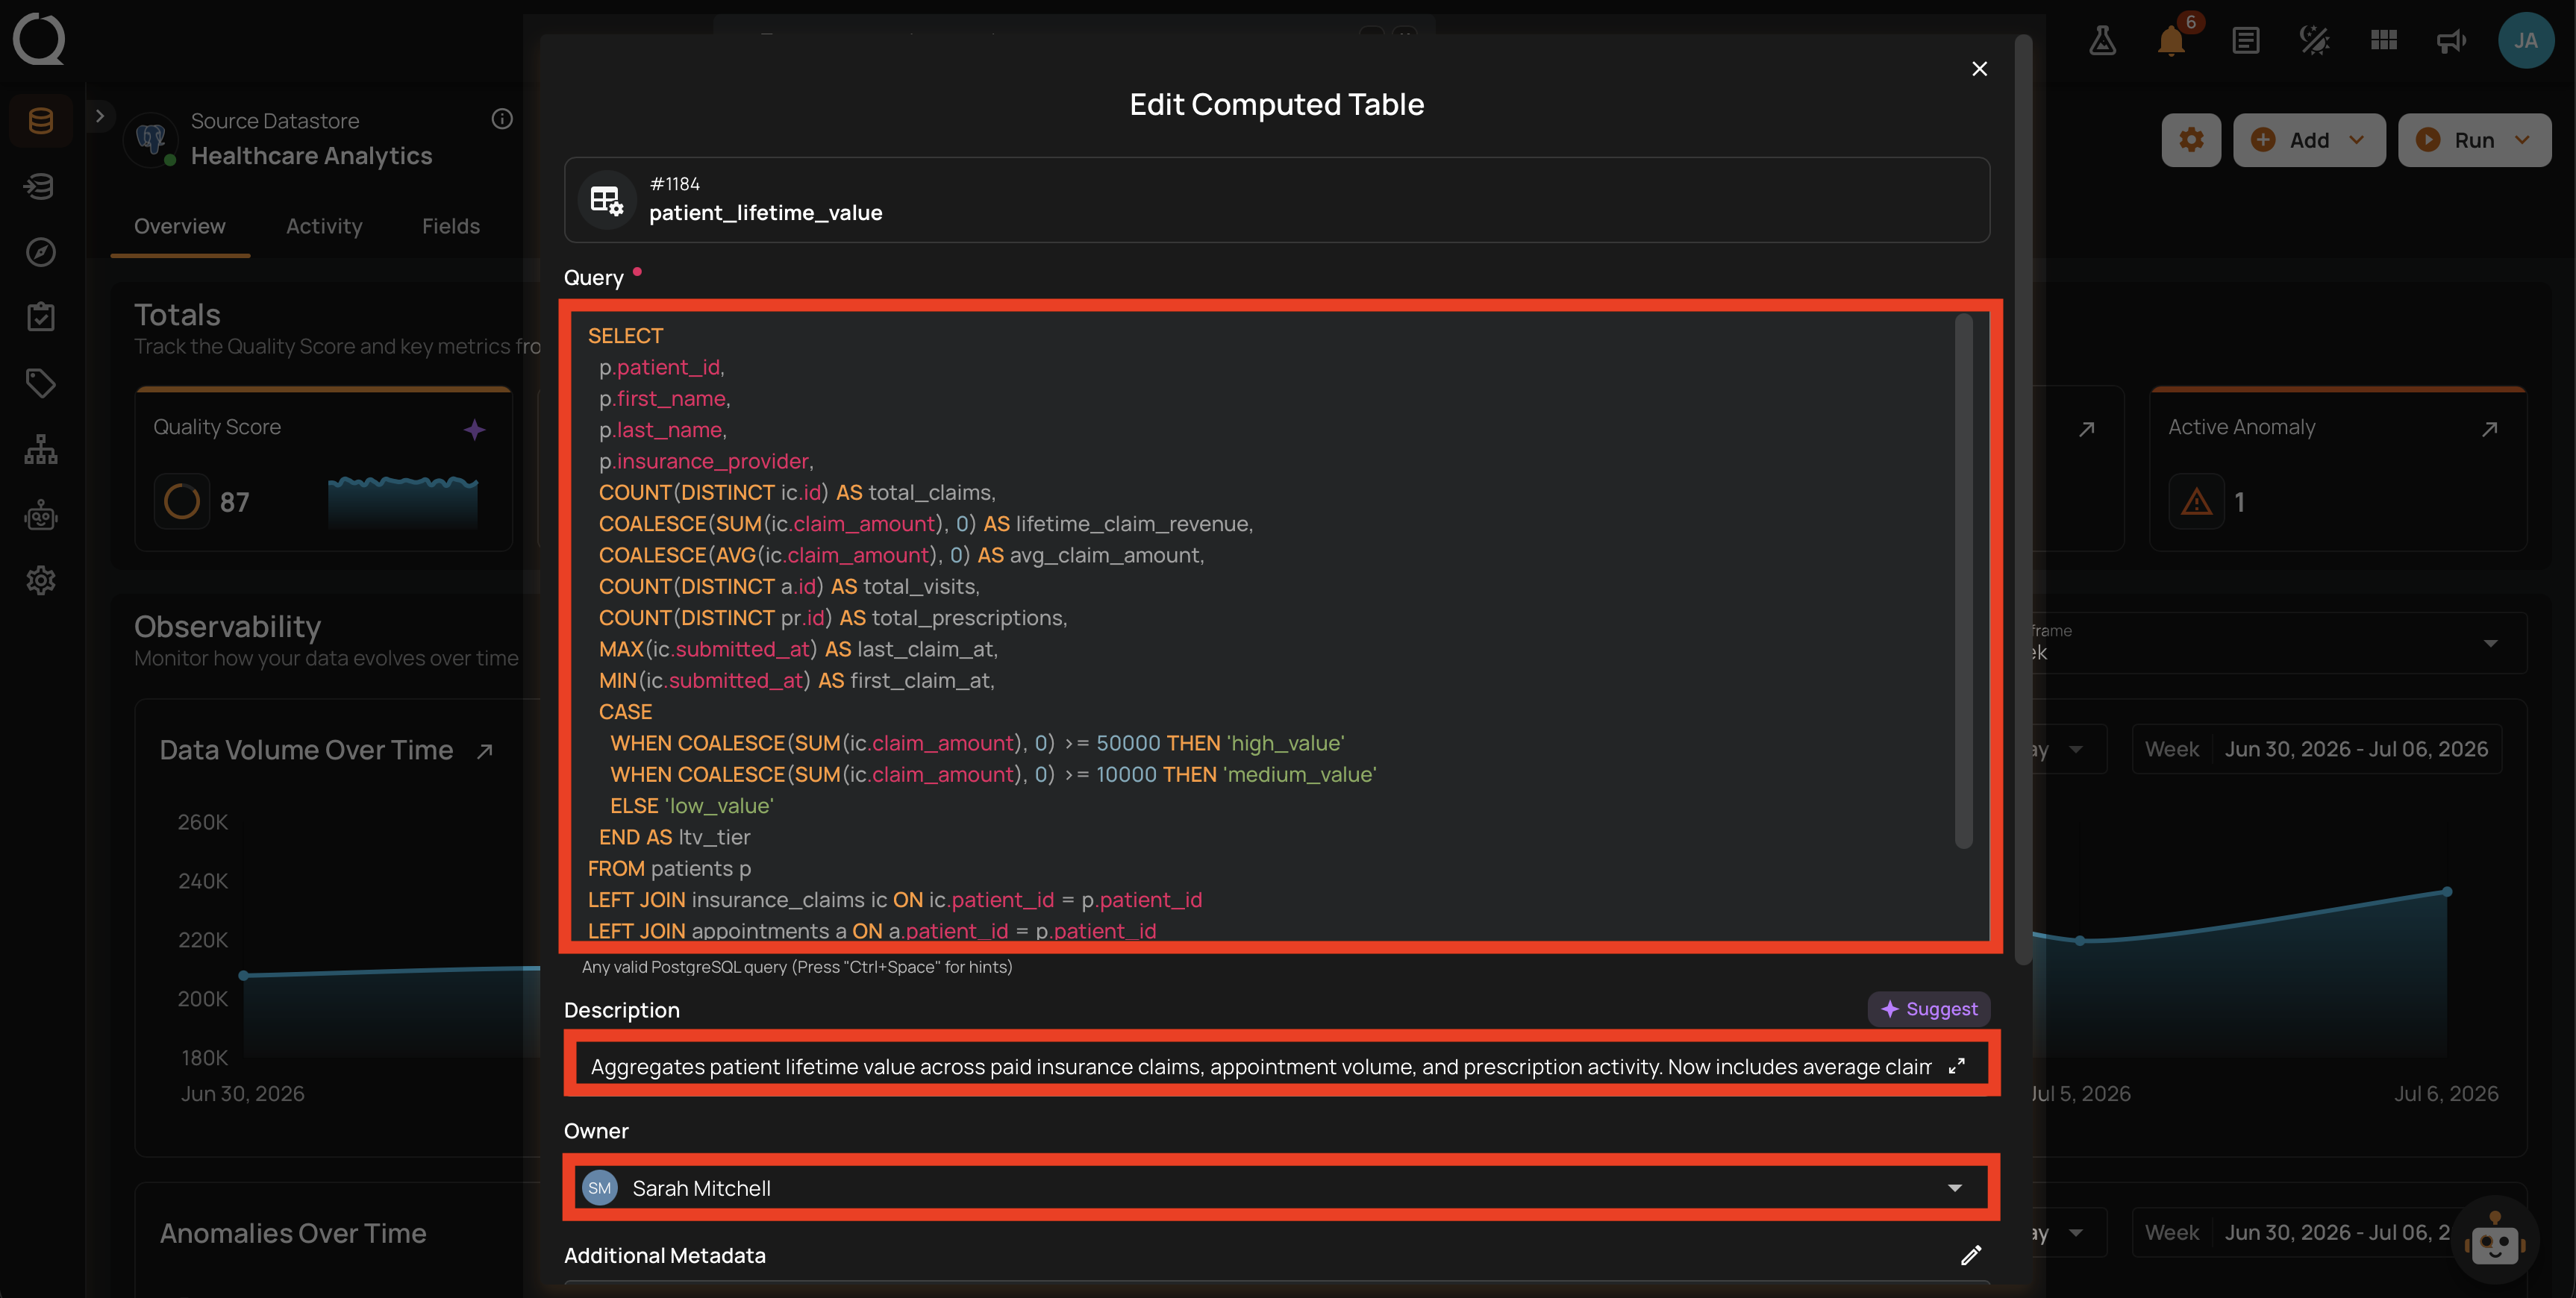Open the Owner dropdown showing Sarah Mitchell

click(x=1280, y=1187)
